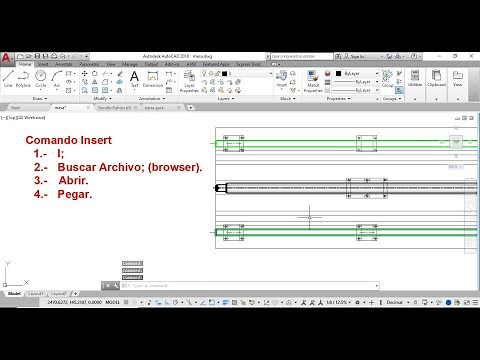Expand the Draw panel dropdown
The height and width of the screenshot is (360, 480).
click(x=40, y=99)
